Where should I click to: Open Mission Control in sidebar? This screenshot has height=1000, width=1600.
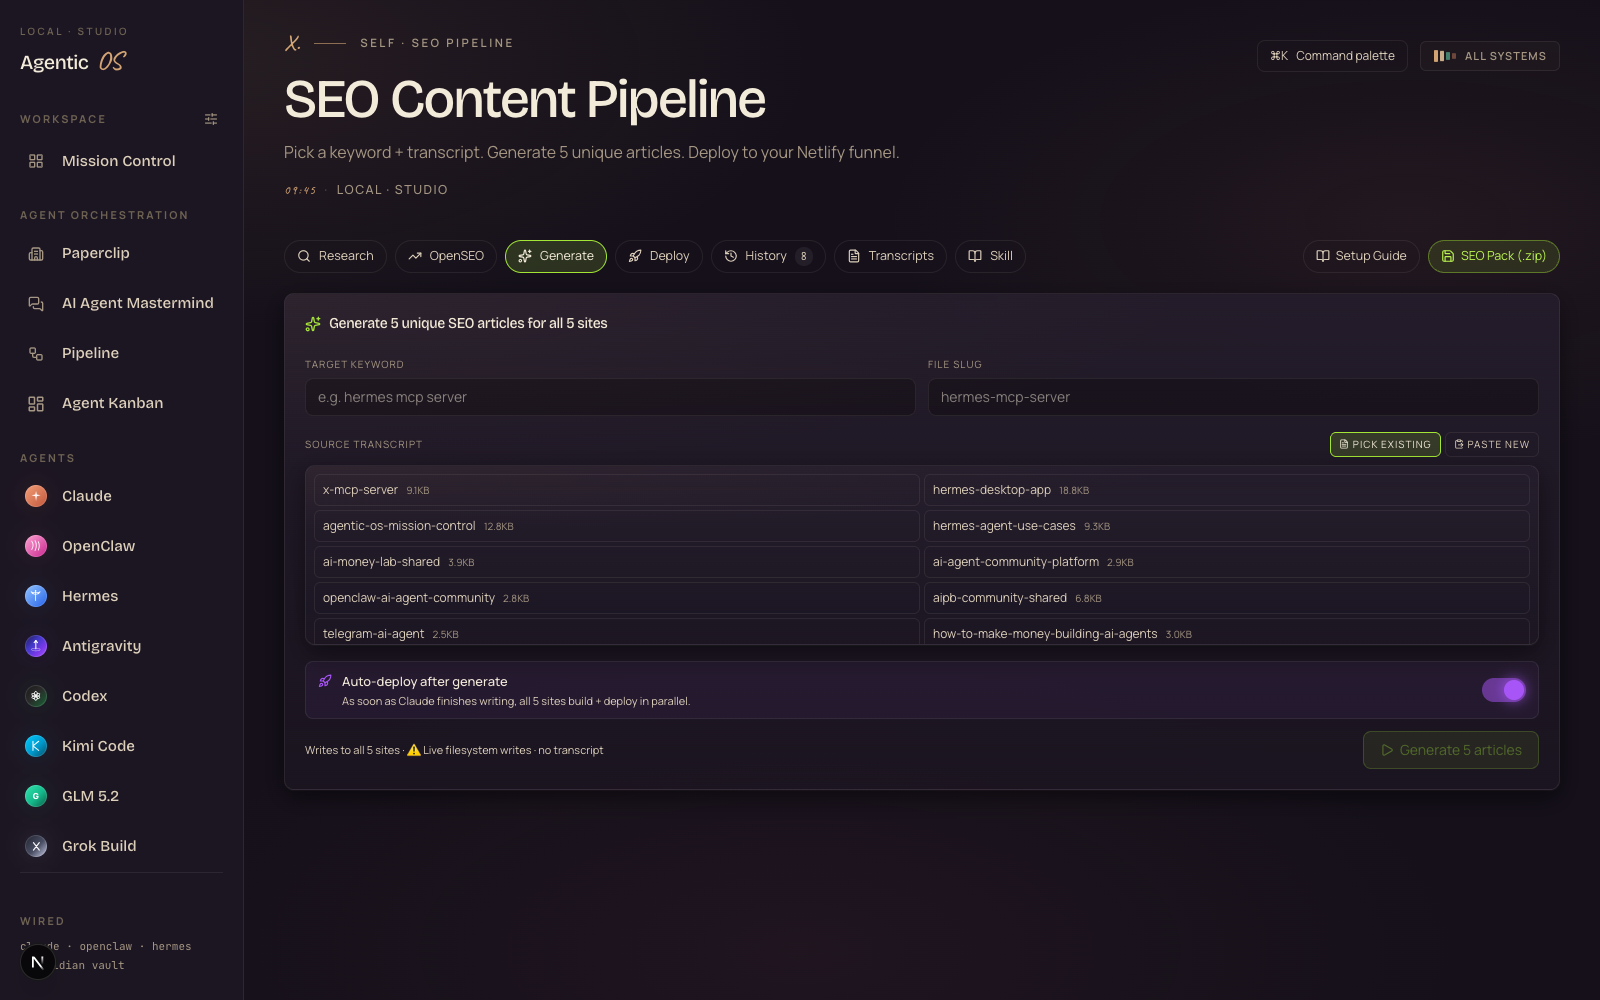pyautogui.click(x=121, y=161)
